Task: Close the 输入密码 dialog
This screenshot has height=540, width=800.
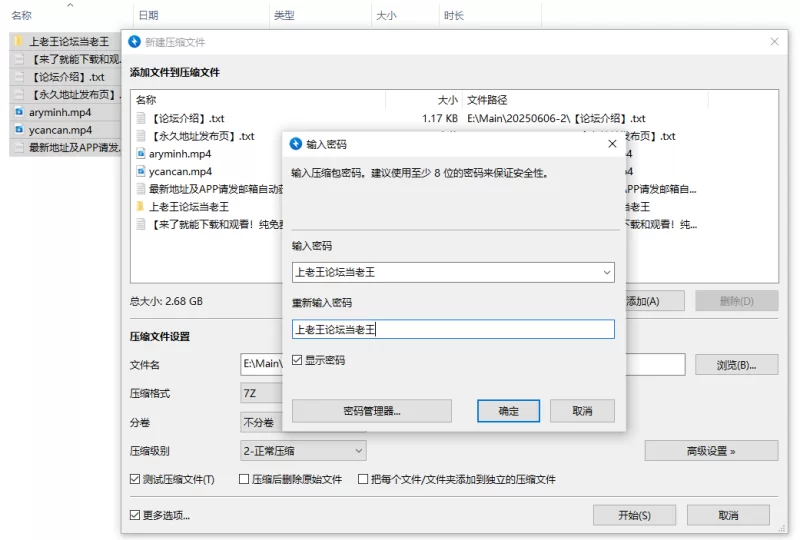Action: click(x=612, y=144)
